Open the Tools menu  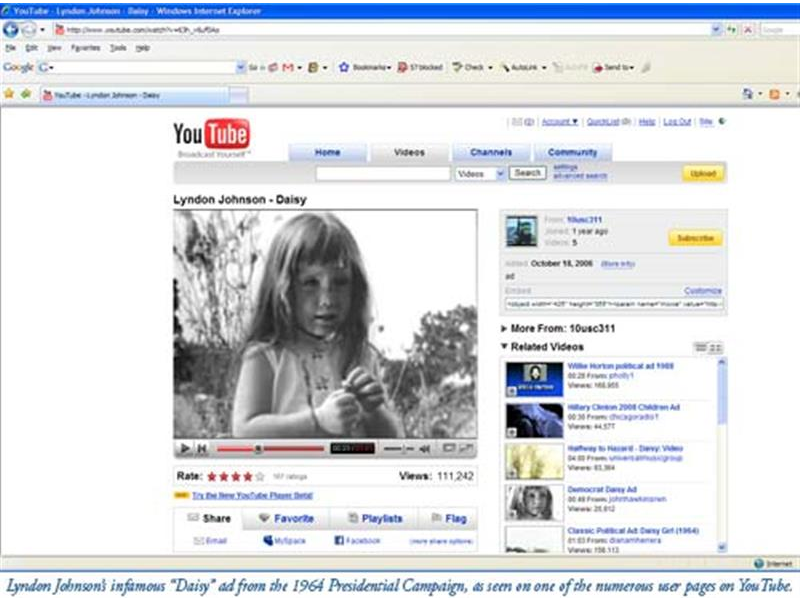[x=118, y=48]
